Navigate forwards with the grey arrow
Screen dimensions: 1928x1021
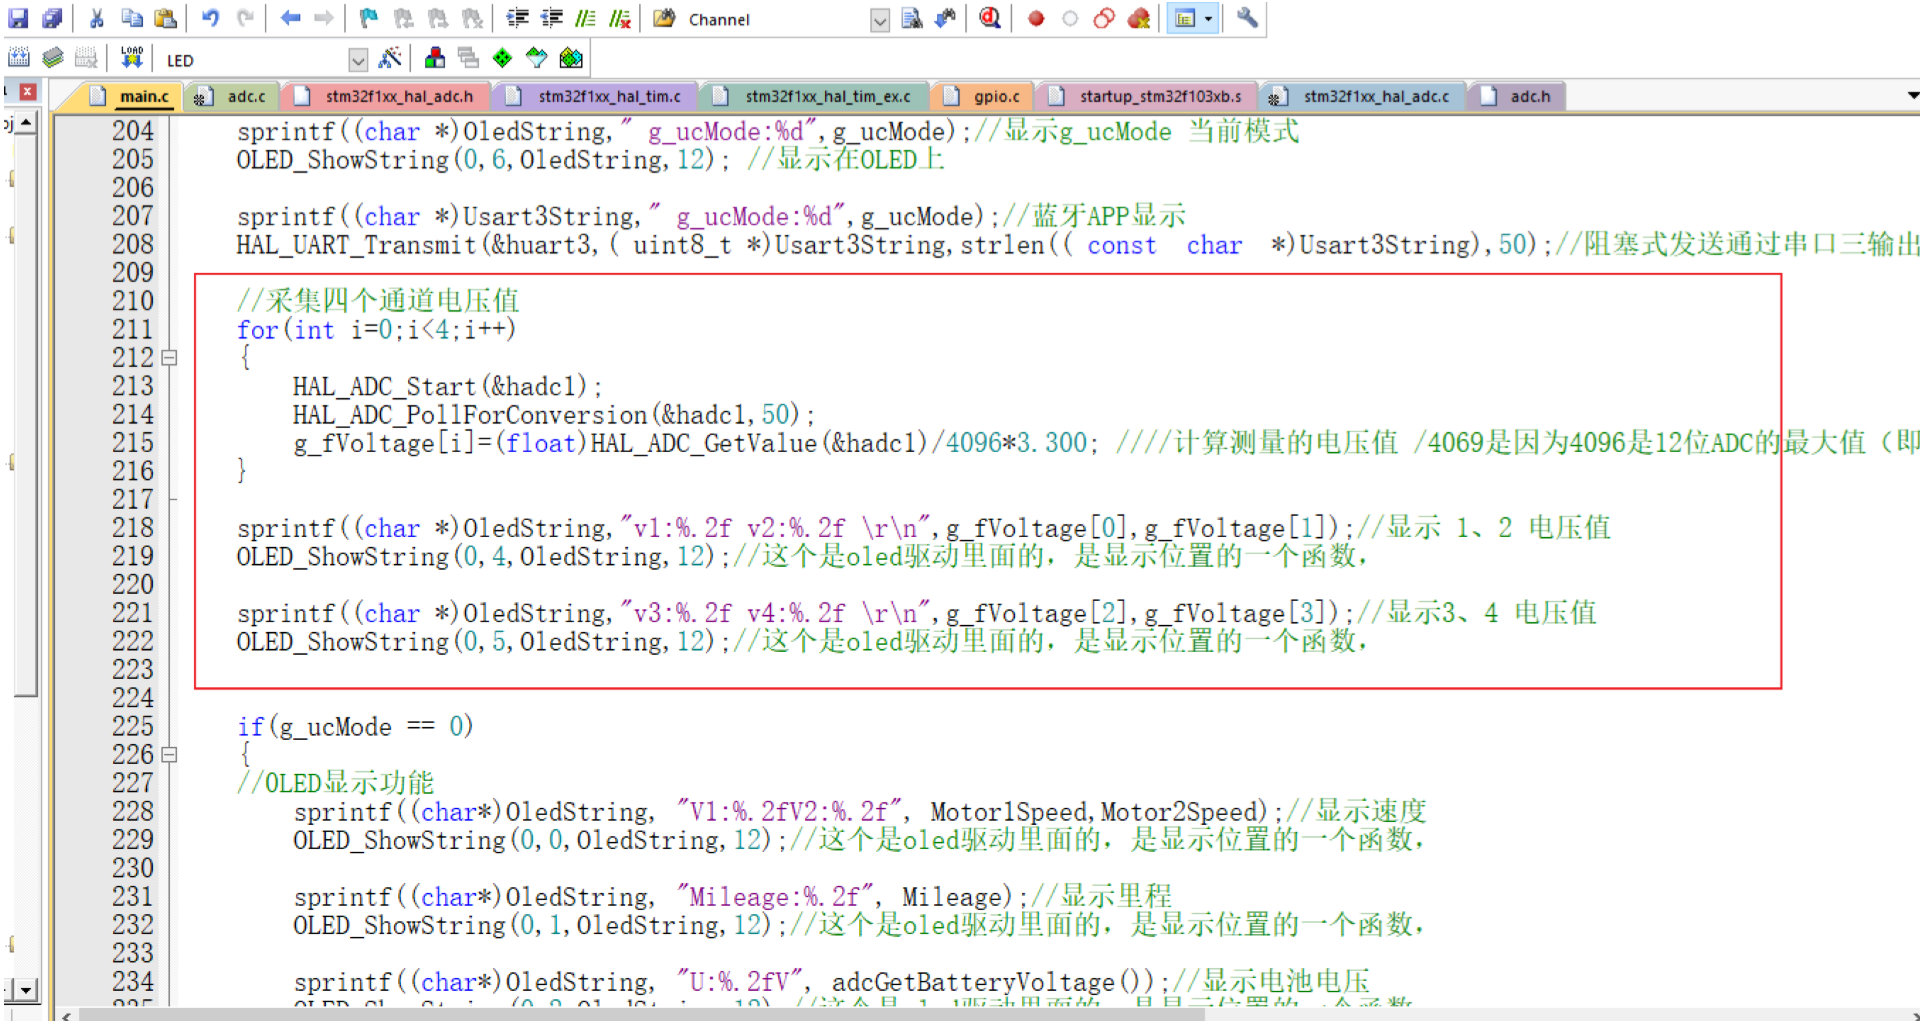323,18
